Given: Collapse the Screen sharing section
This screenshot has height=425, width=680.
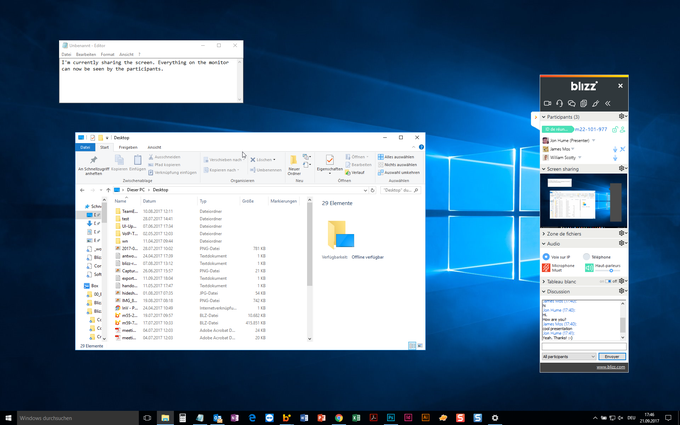Looking at the screenshot, I should pos(544,169).
